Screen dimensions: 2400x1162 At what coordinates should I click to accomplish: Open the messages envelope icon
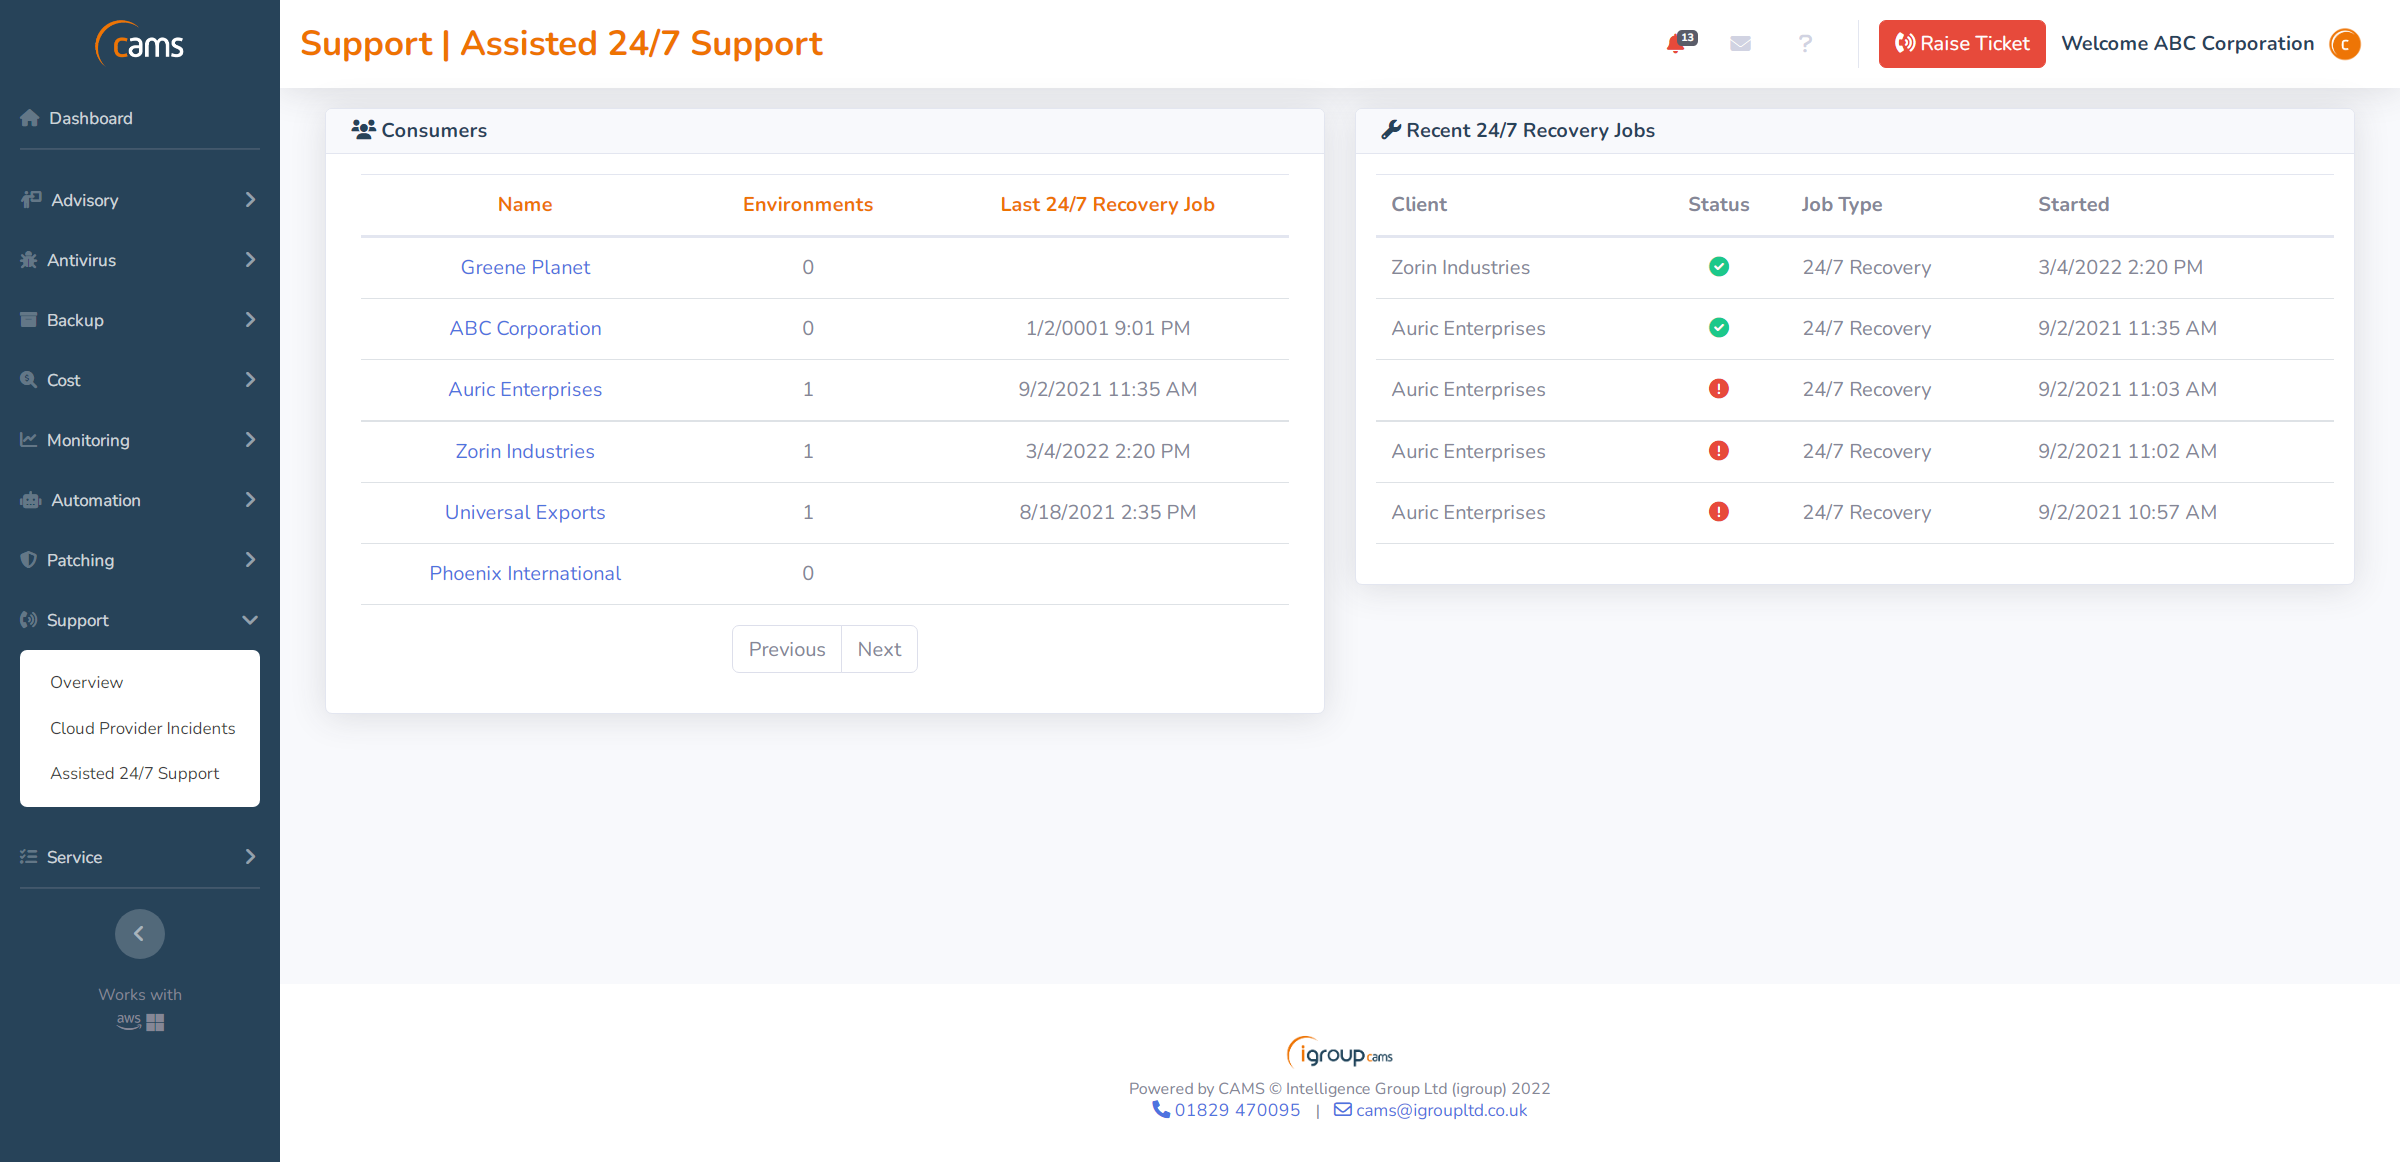[1740, 43]
